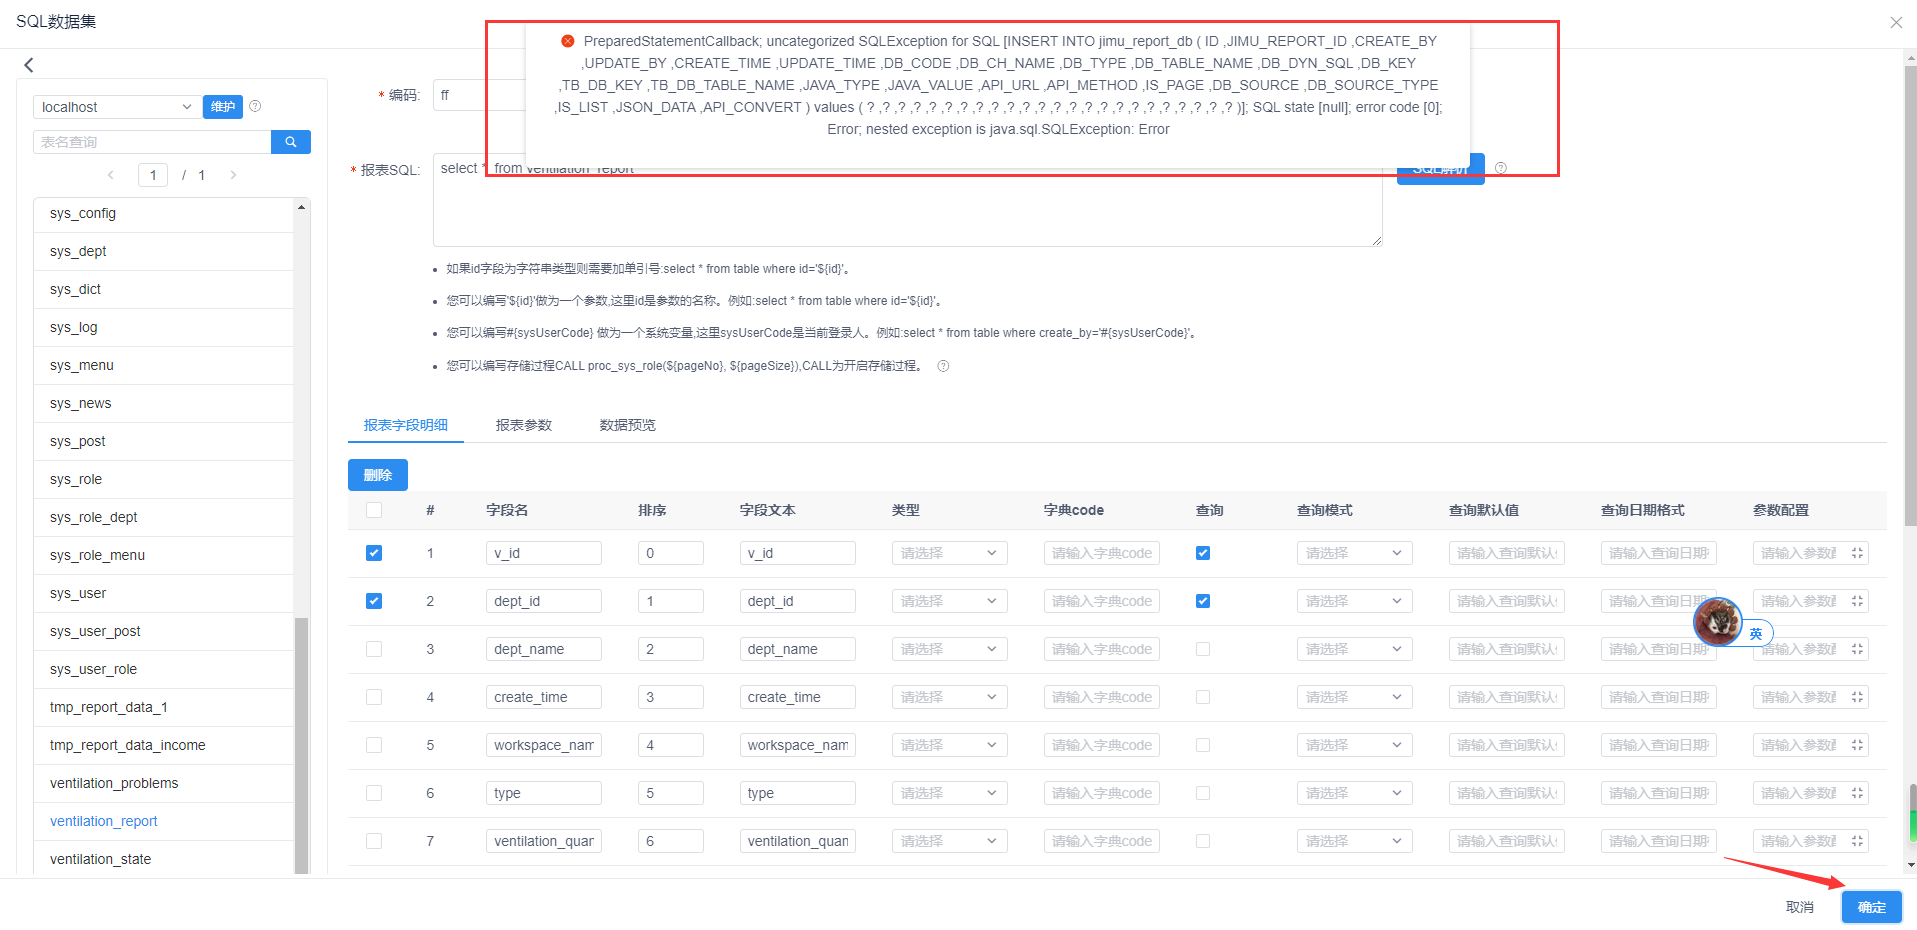This screenshot has width=1917, height=930.
Task: Go to next page of table list
Action: tap(233, 175)
